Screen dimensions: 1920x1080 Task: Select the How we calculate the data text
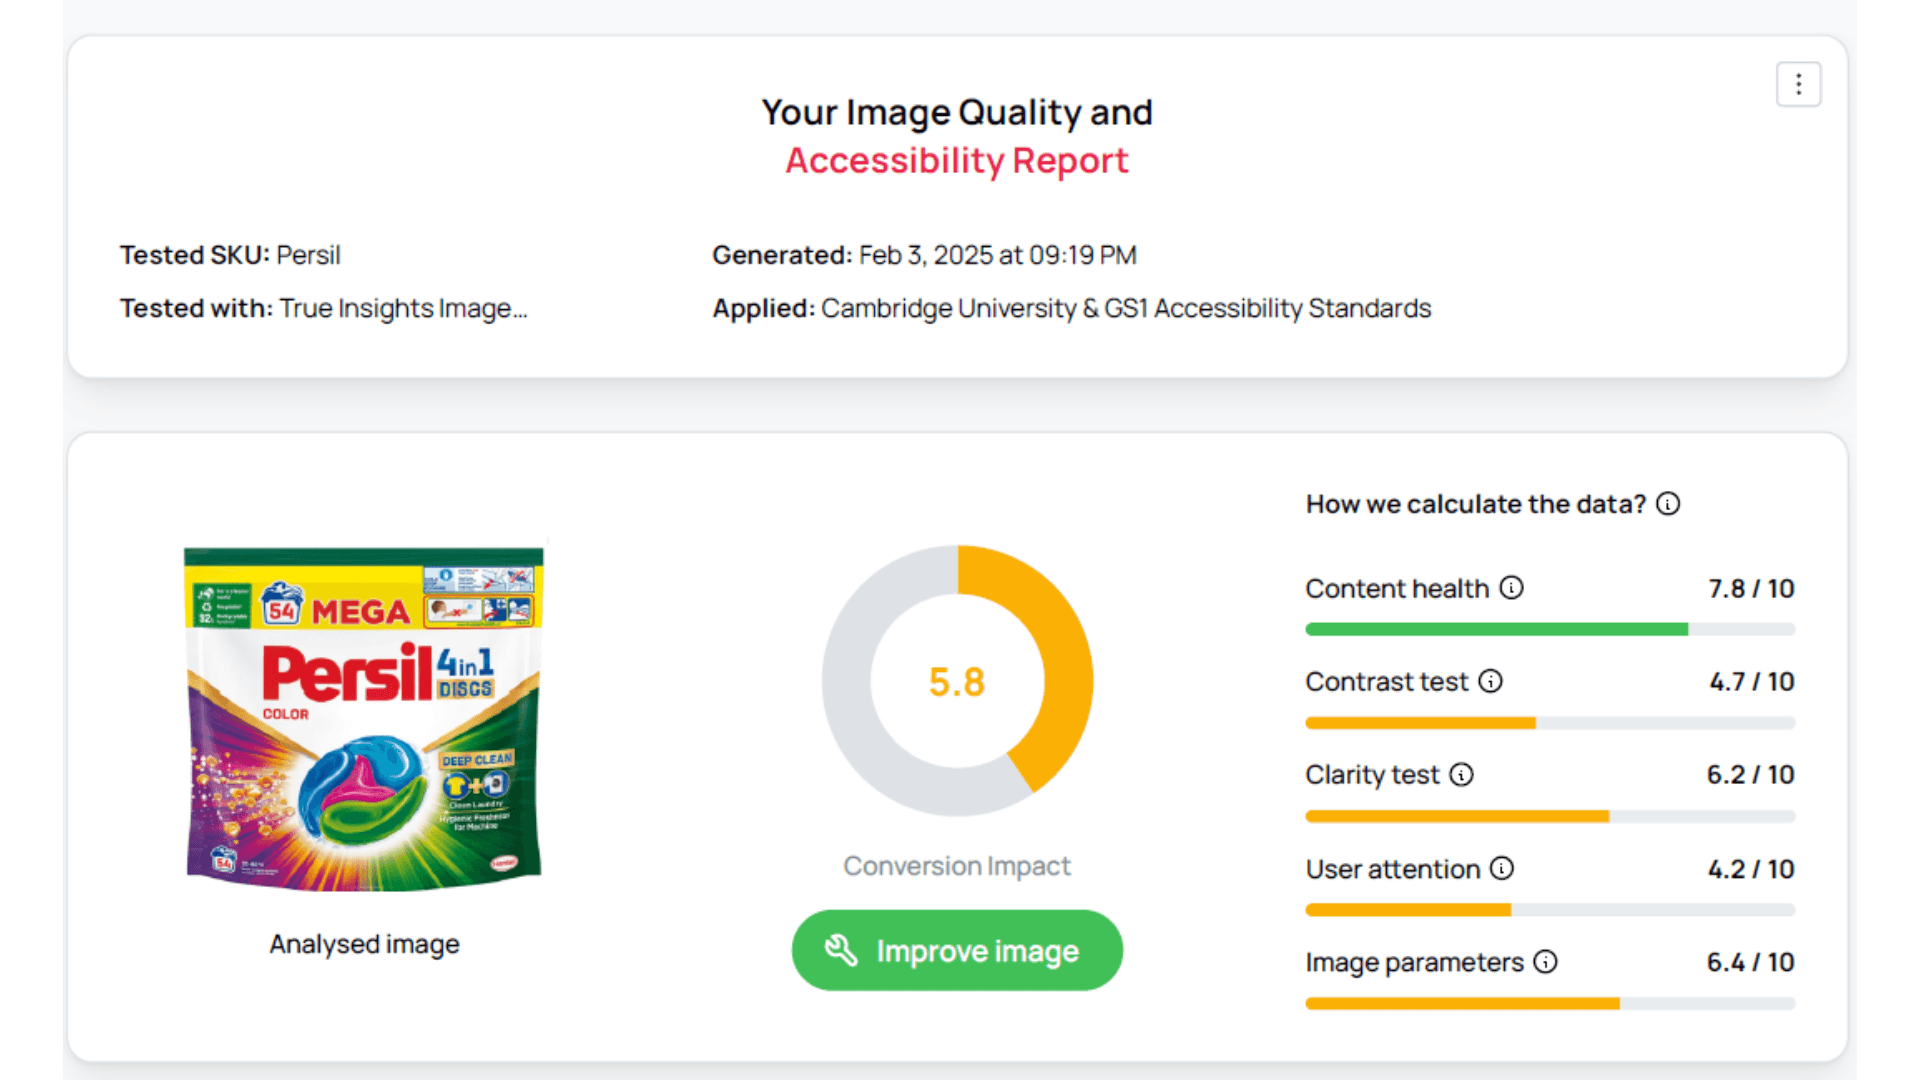point(1476,504)
